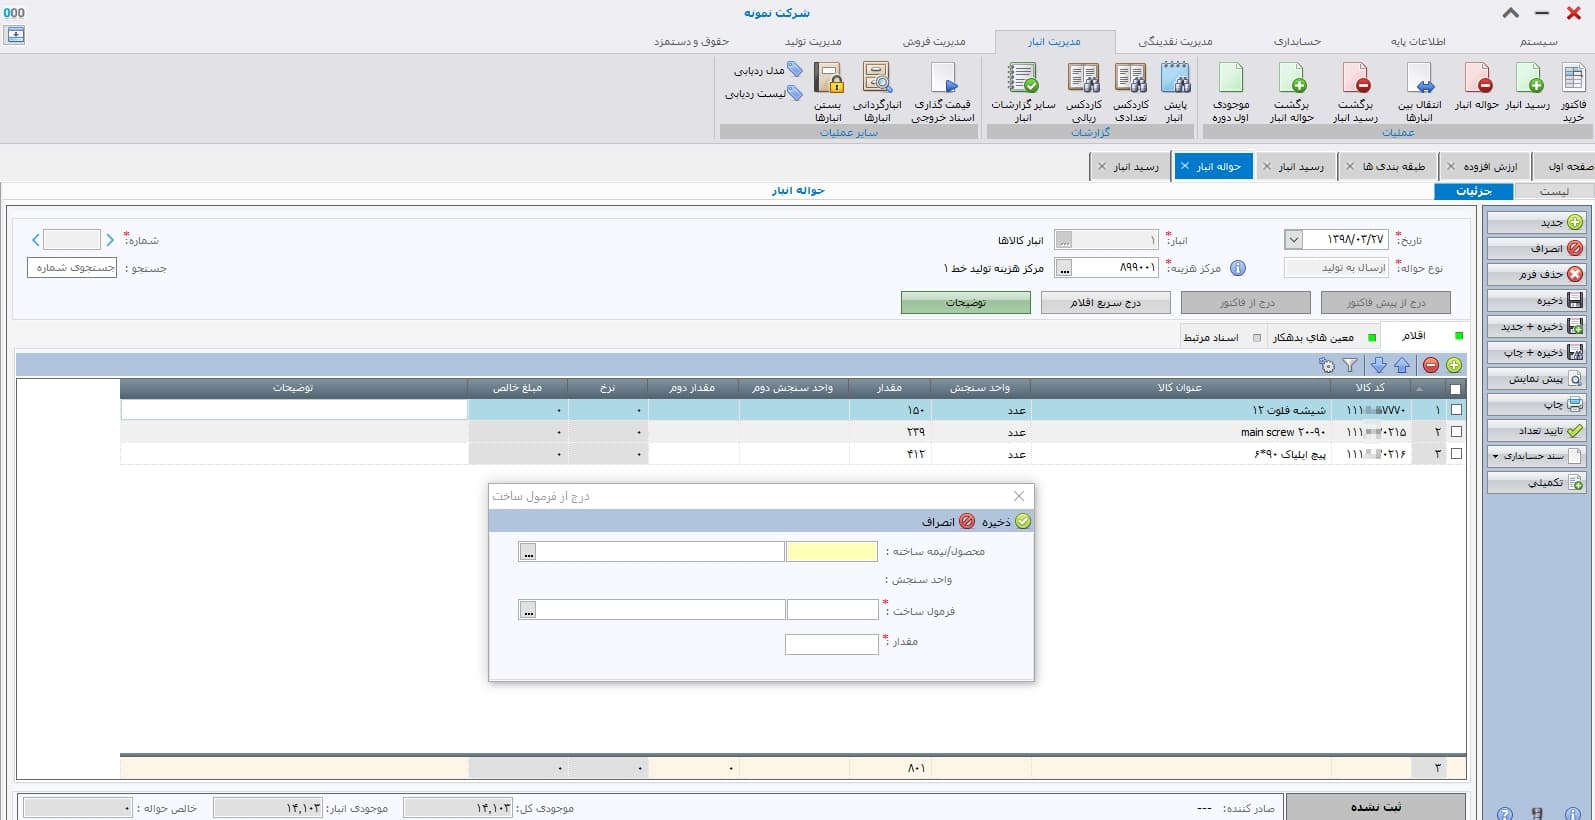Go to previous issue number with left chevron

pyautogui.click(x=36, y=240)
